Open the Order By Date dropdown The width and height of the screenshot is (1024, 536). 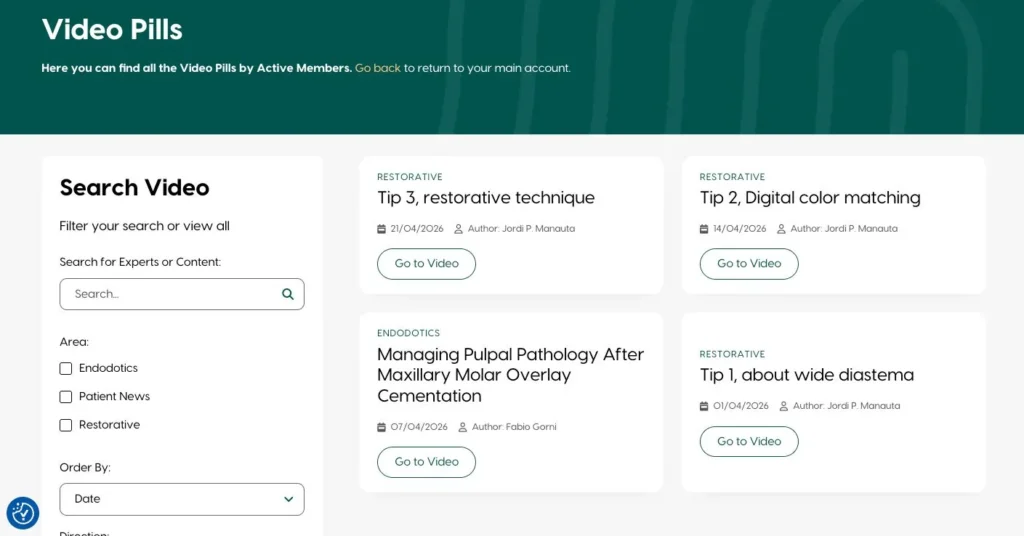click(x=181, y=499)
